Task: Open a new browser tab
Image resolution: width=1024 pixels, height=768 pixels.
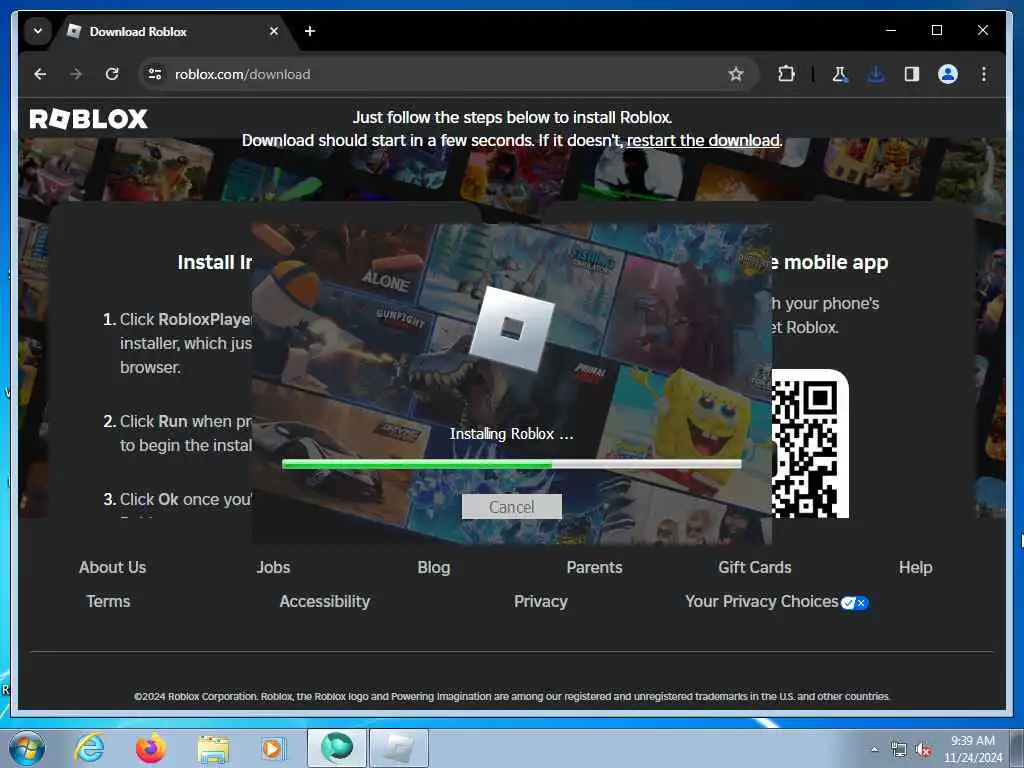Action: (x=310, y=31)
